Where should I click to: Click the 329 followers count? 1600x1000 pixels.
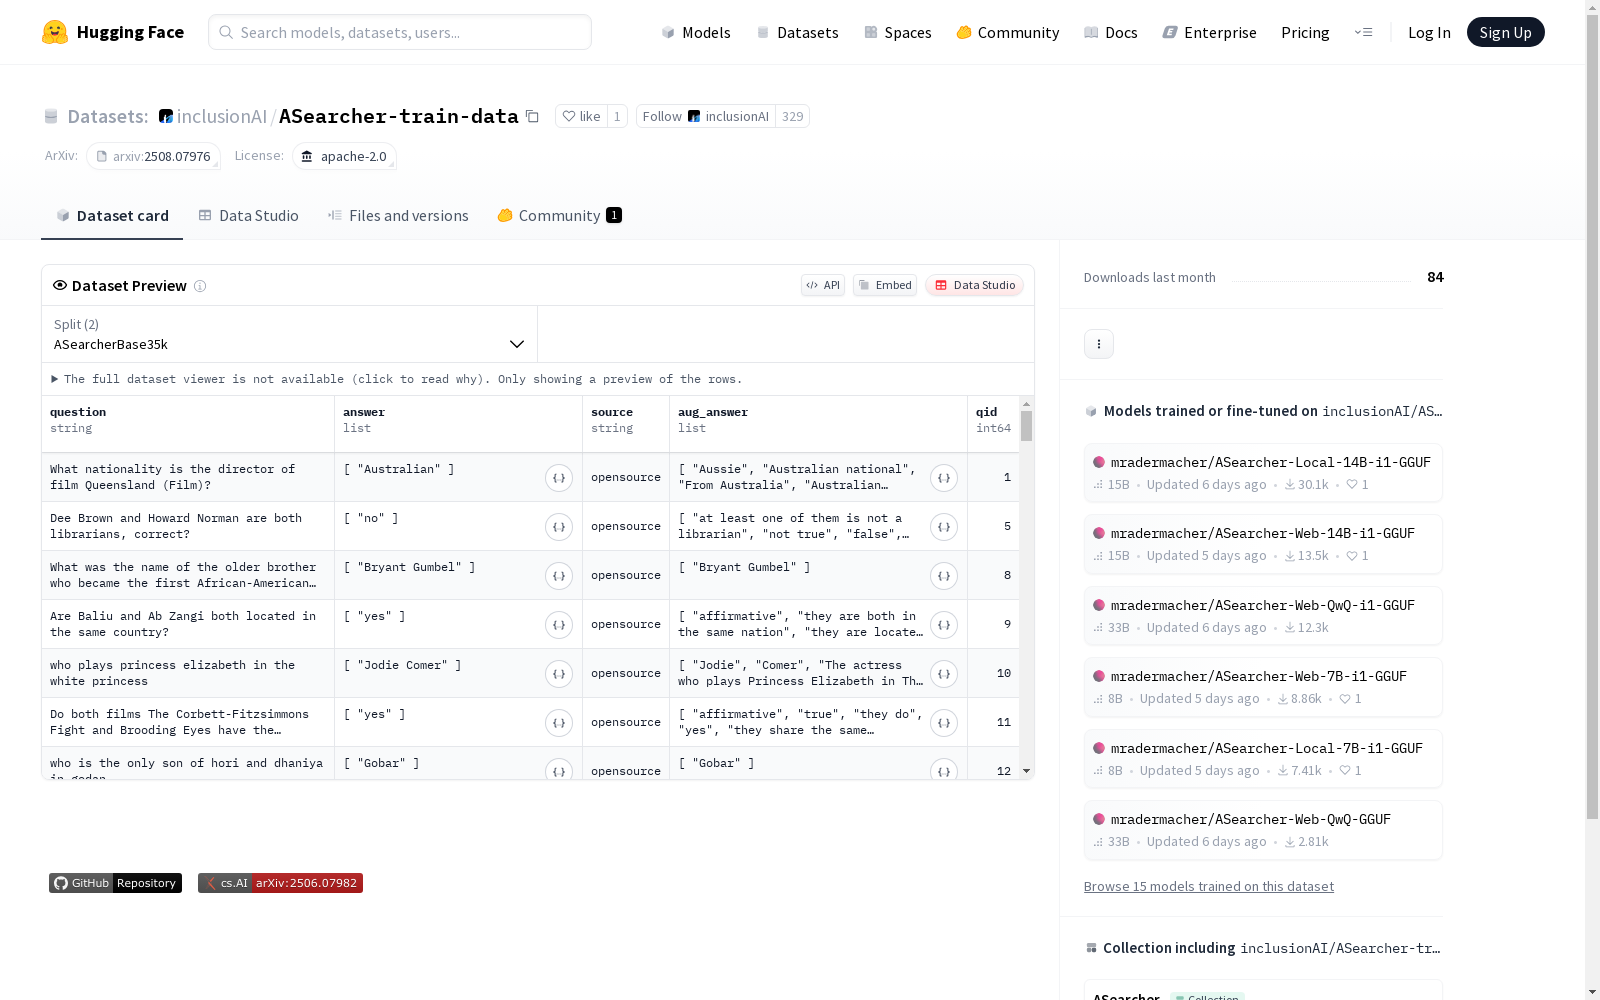(x=793, y=116)
